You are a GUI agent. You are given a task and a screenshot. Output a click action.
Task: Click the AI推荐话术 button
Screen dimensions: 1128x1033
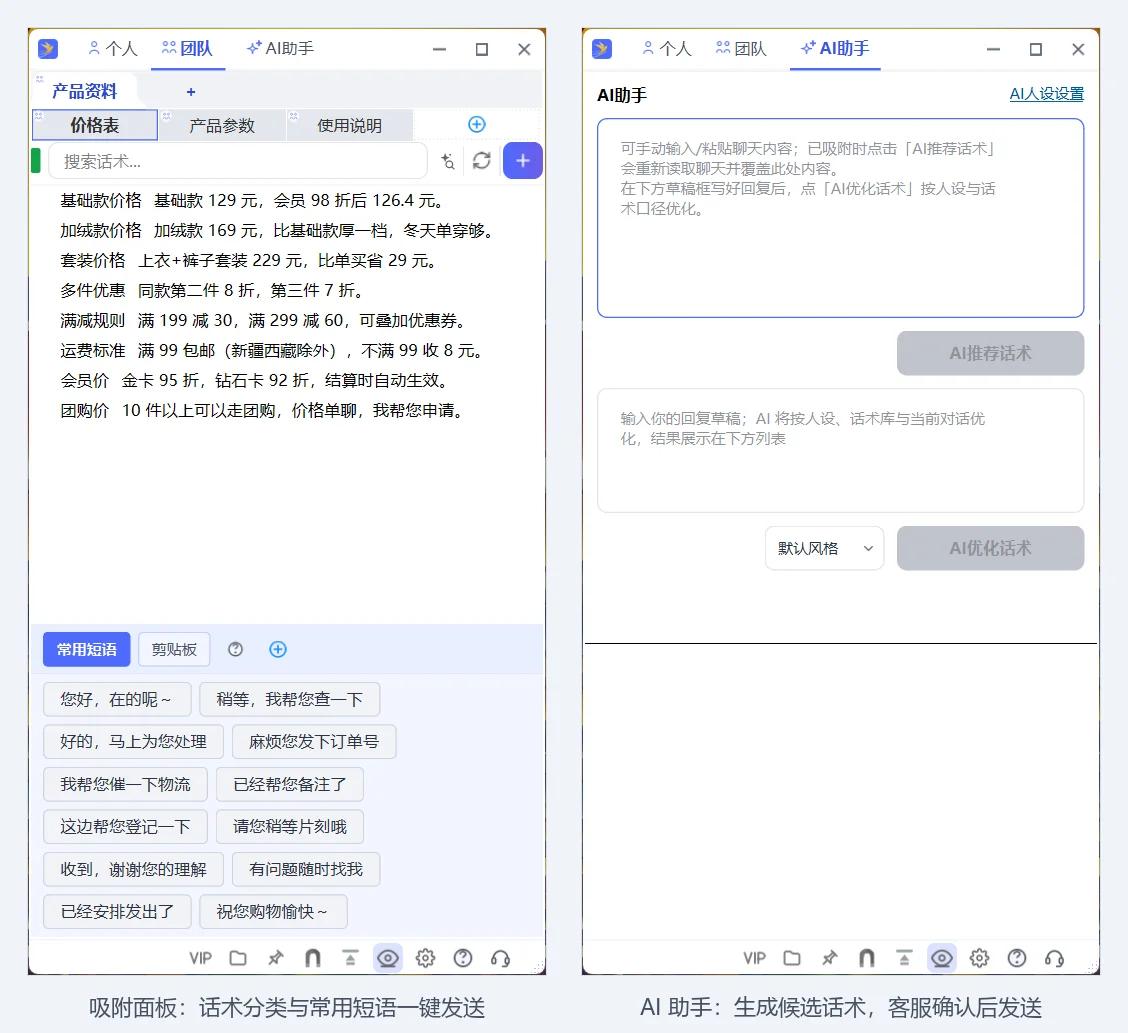(990, 353)
